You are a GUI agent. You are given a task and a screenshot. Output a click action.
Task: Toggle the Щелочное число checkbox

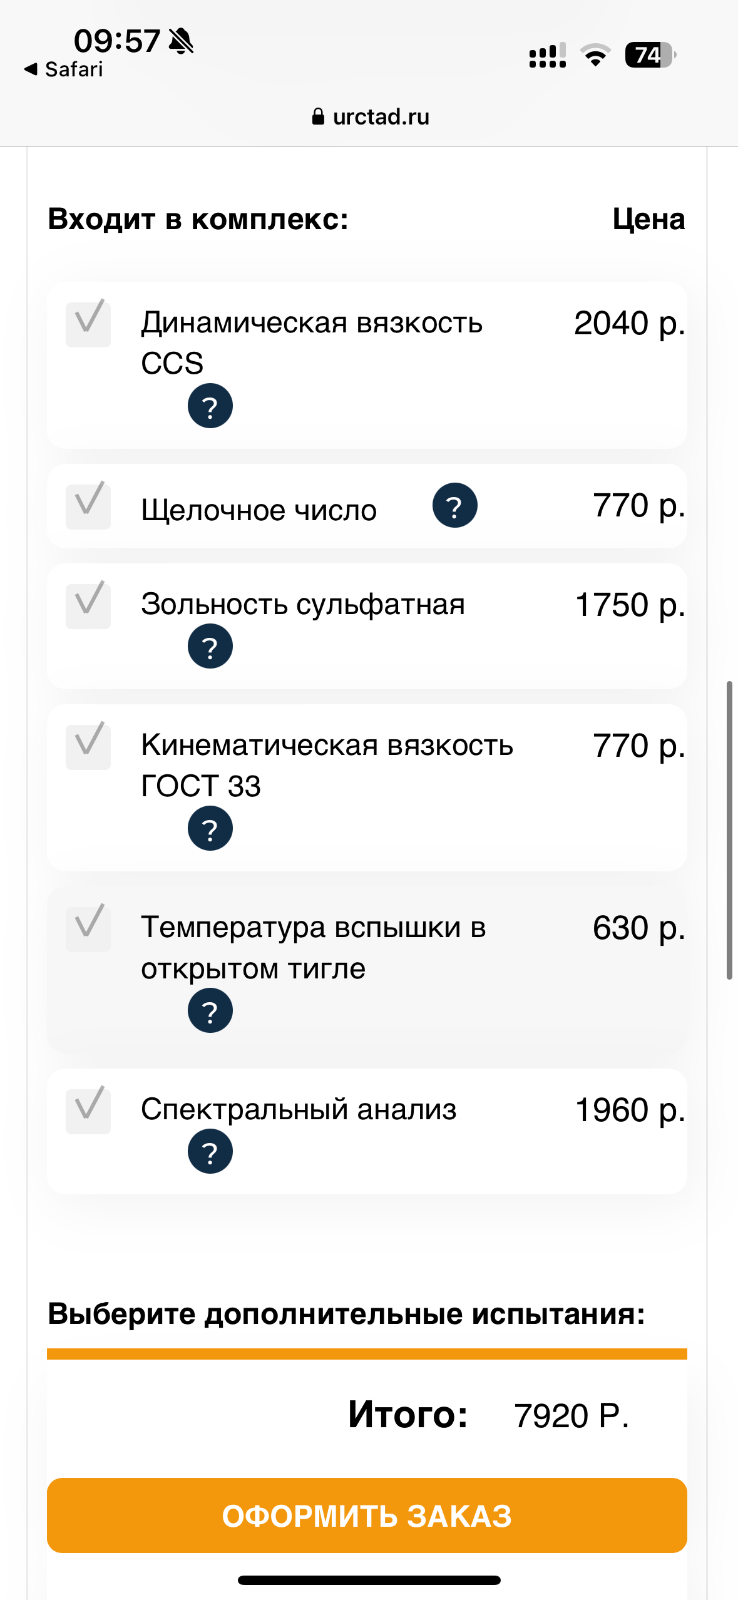[x=88, y=506]
